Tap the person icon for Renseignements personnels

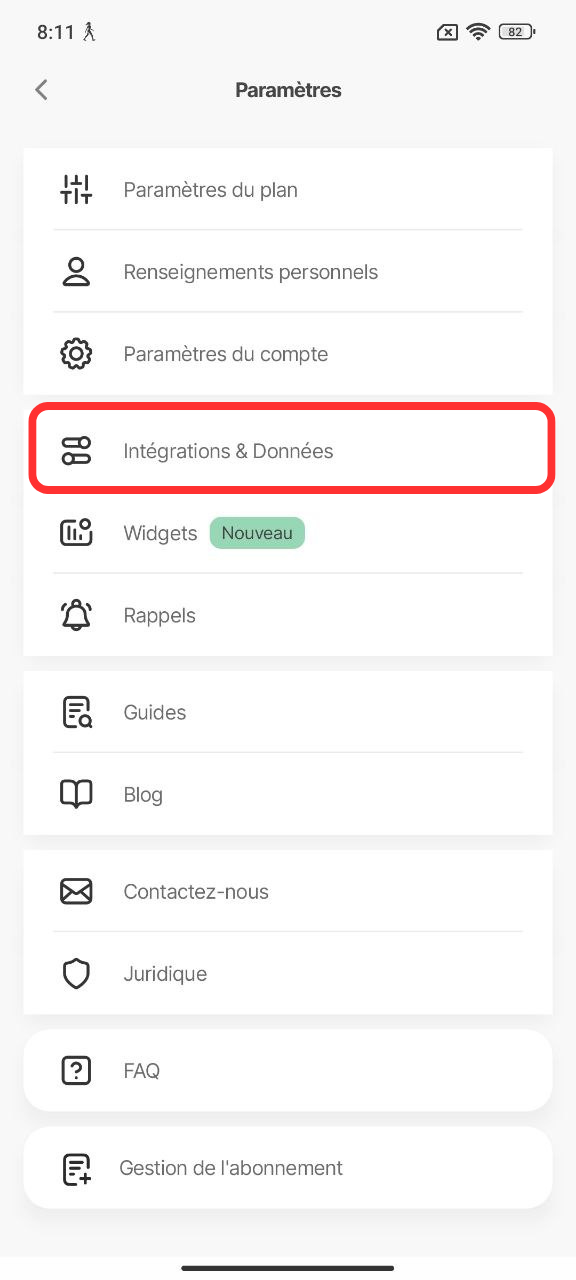[76, 271]
